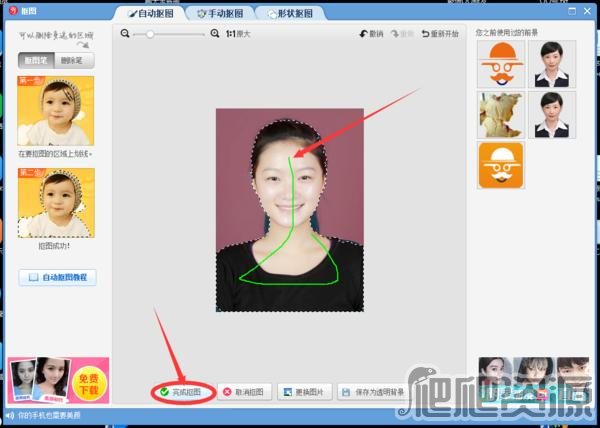Click the zoom out magnifier icon
600x428 pixels.
[125, 34]
